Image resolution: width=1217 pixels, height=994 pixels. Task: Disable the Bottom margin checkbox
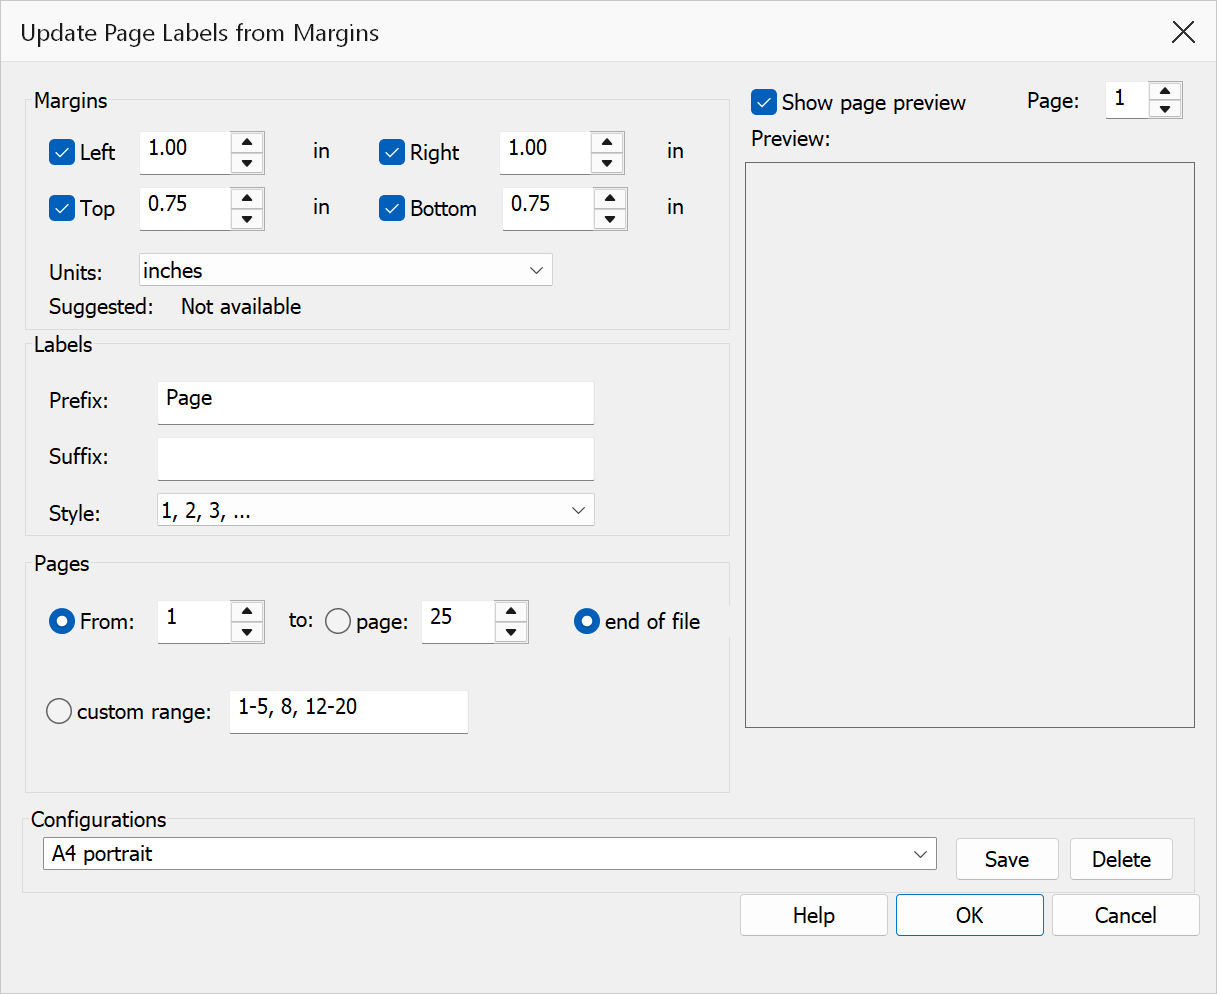pyautogui.click(x=392, y=208)
